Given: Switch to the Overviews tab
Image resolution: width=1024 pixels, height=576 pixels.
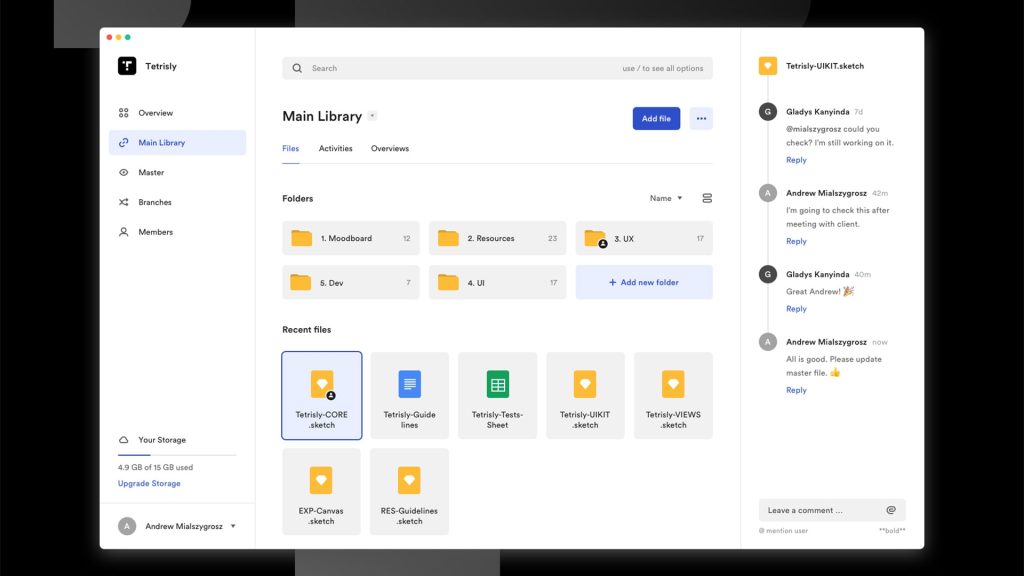Looking at the screenshot, I should point(390,148).
